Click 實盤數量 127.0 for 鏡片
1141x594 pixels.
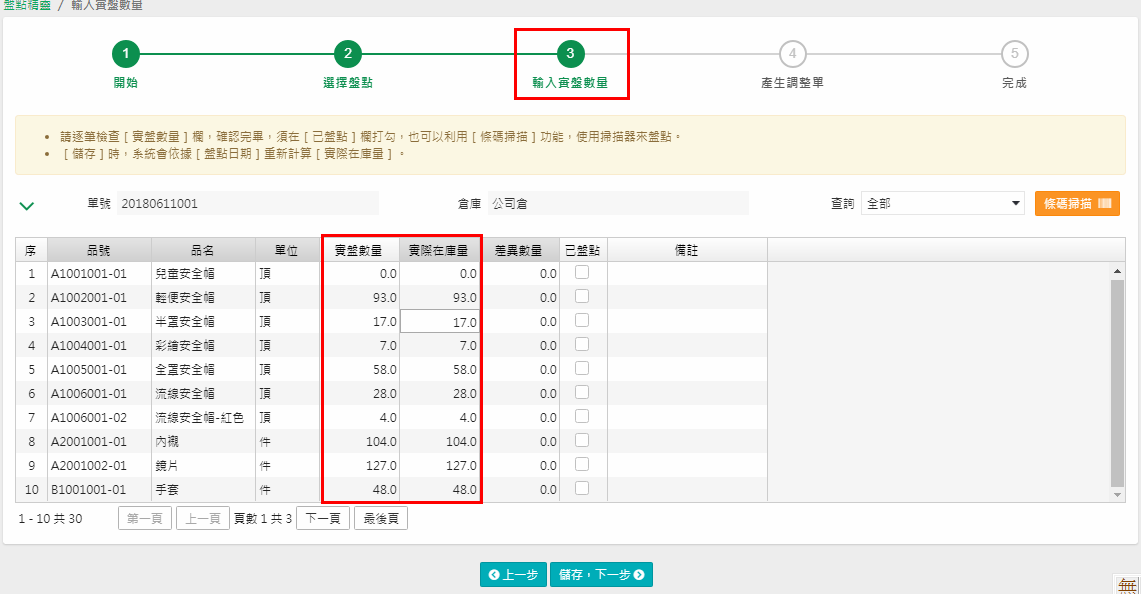359,465
